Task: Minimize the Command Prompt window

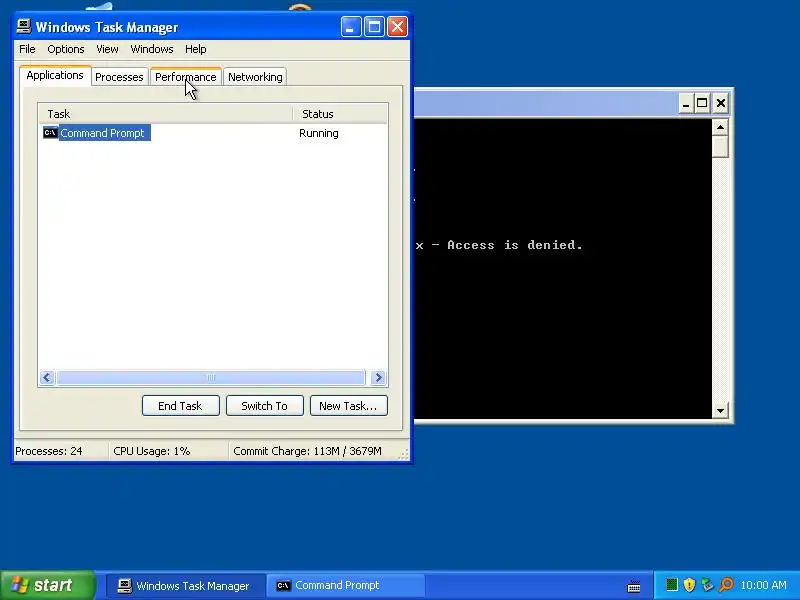Action: coord(686,104)
